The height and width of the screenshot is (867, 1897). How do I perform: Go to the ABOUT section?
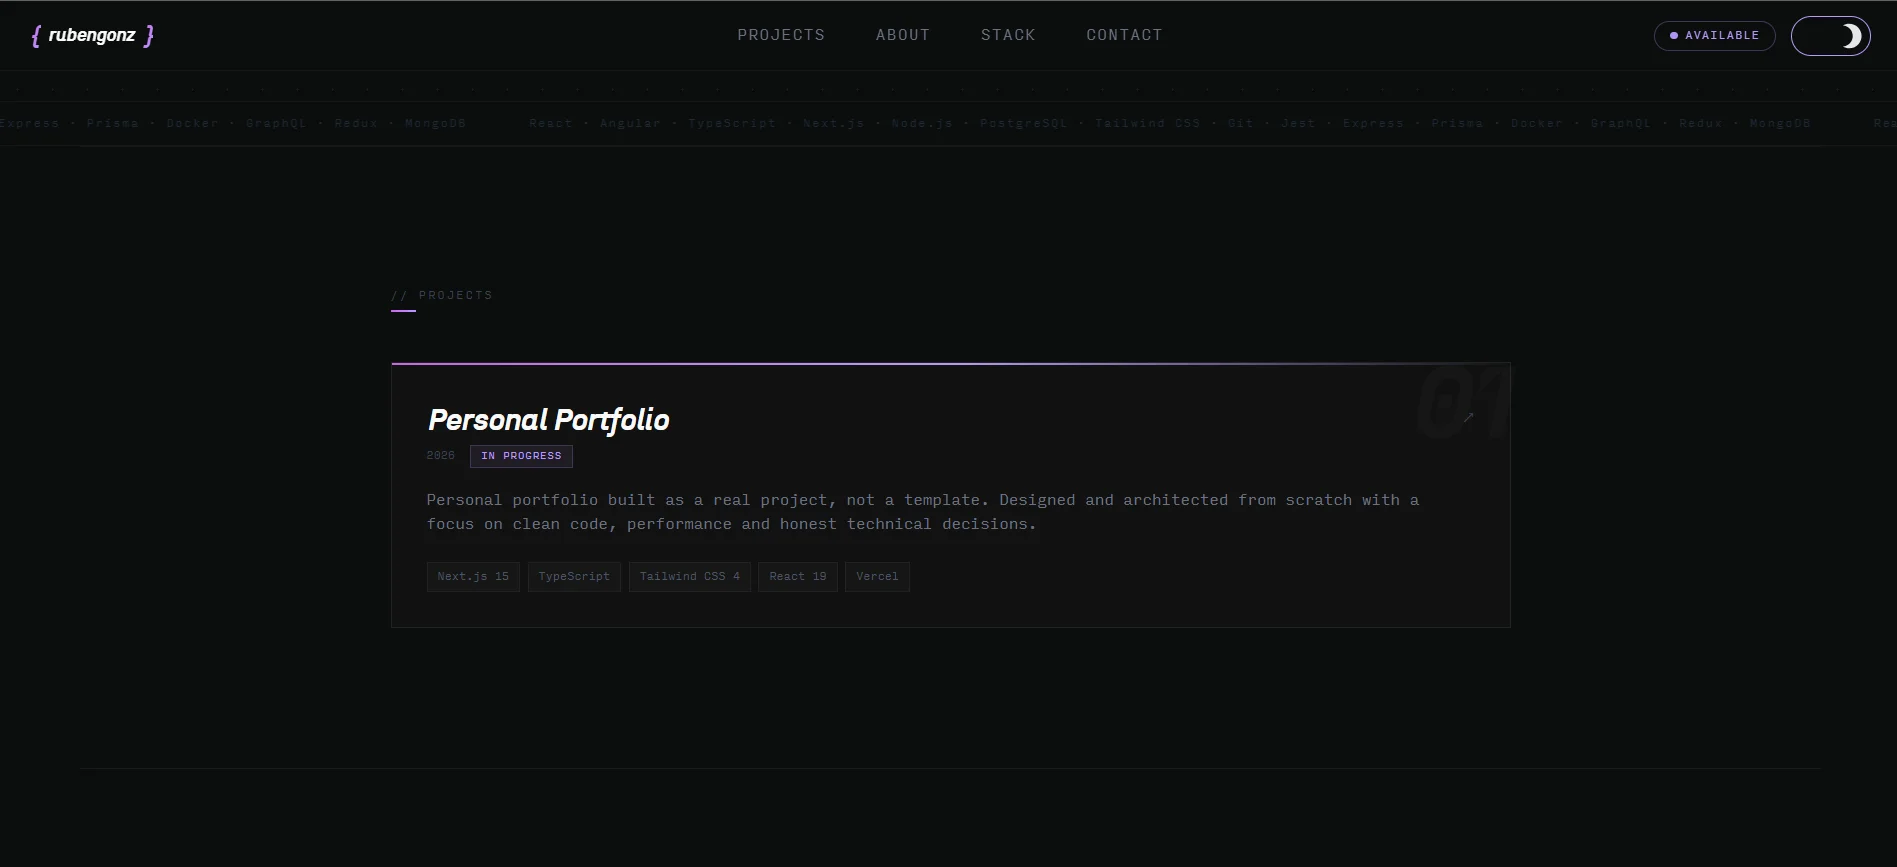[903, 35]
